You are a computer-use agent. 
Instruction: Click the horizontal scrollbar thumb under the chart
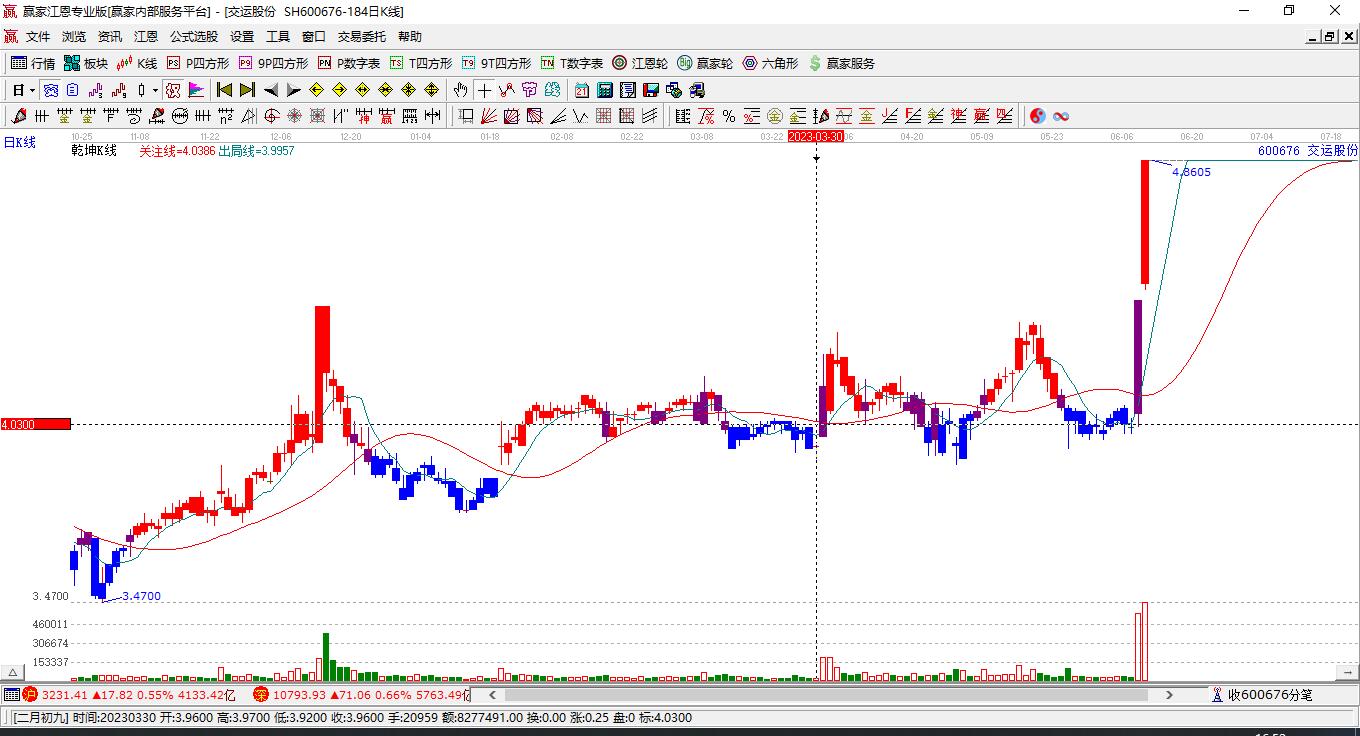(828, 695)
